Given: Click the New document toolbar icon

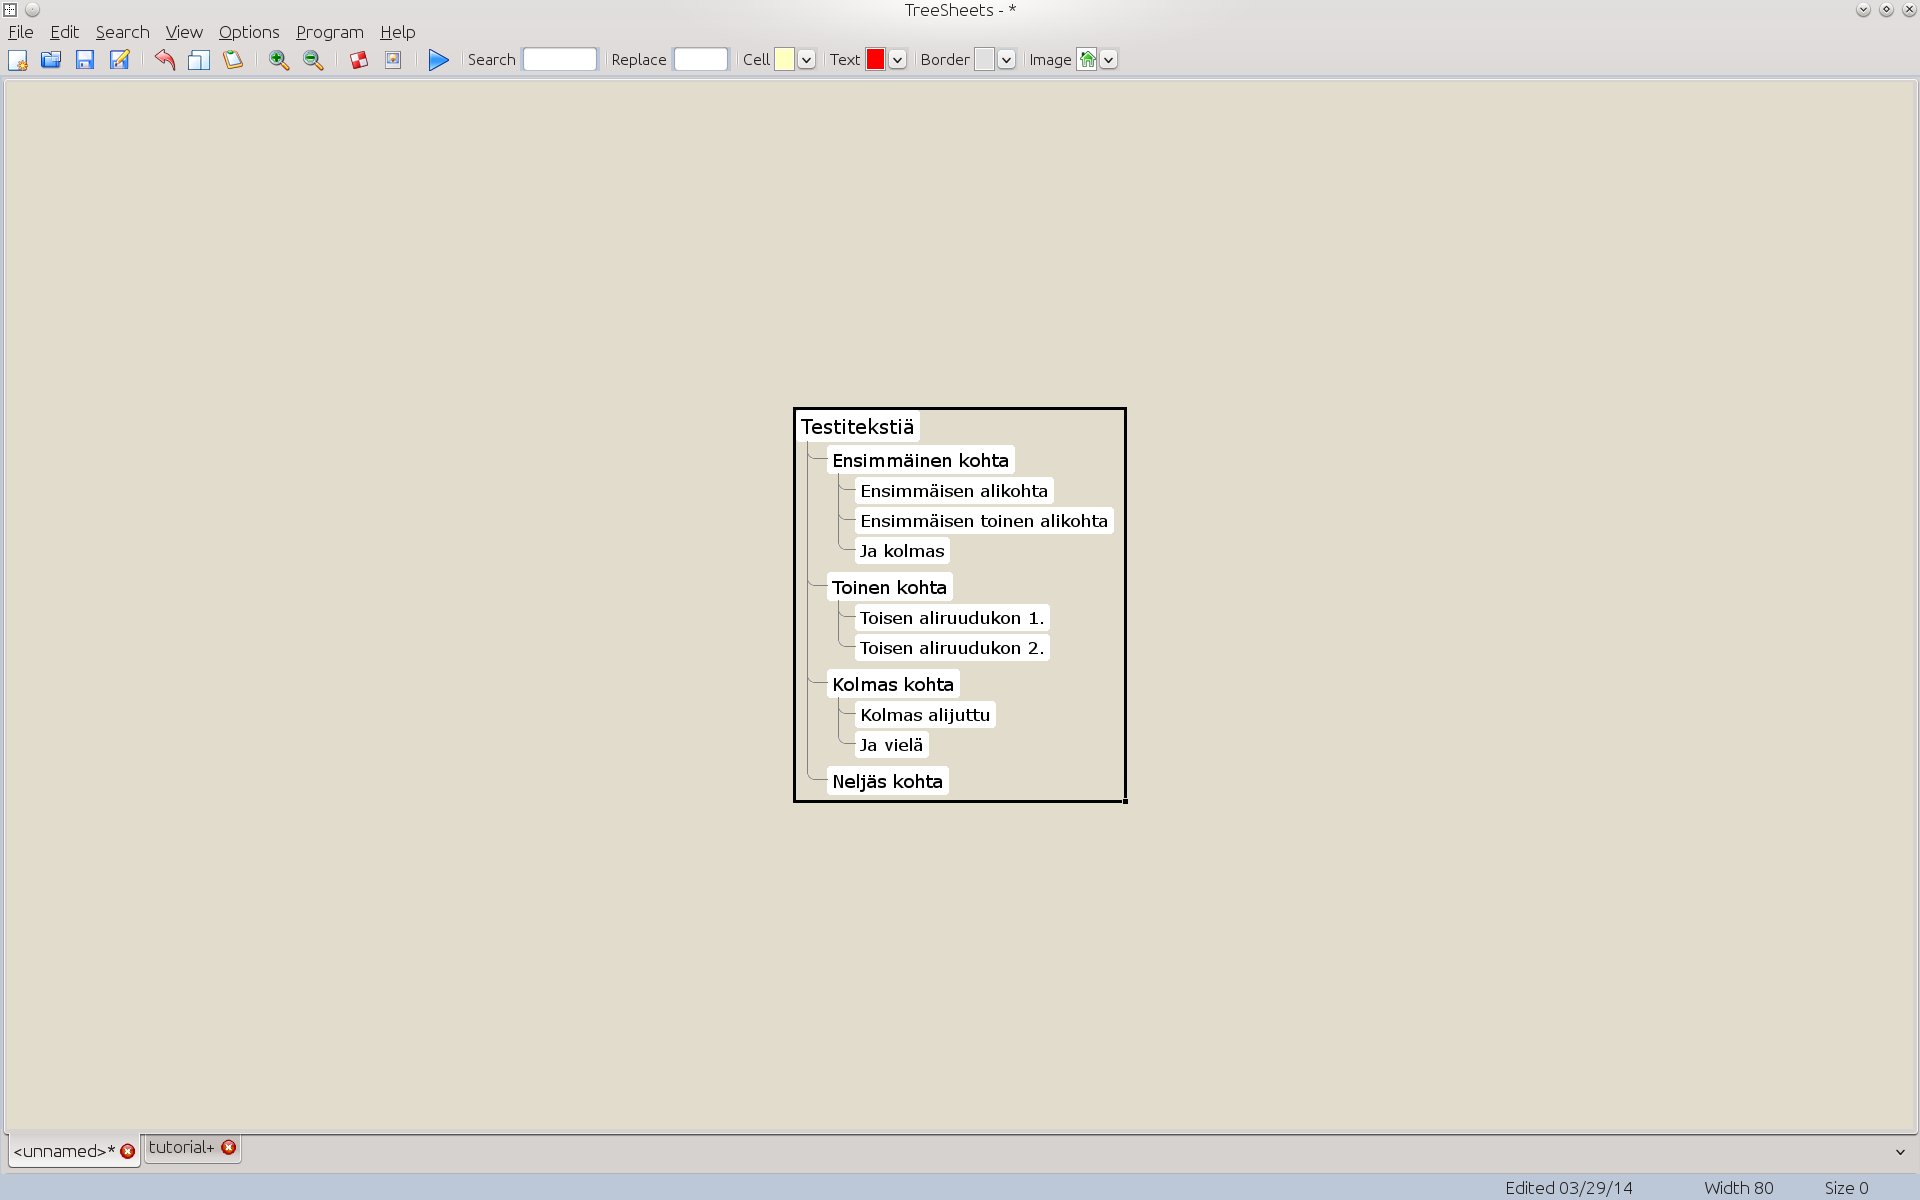Looking at the screenshot, I should [18, 60].
